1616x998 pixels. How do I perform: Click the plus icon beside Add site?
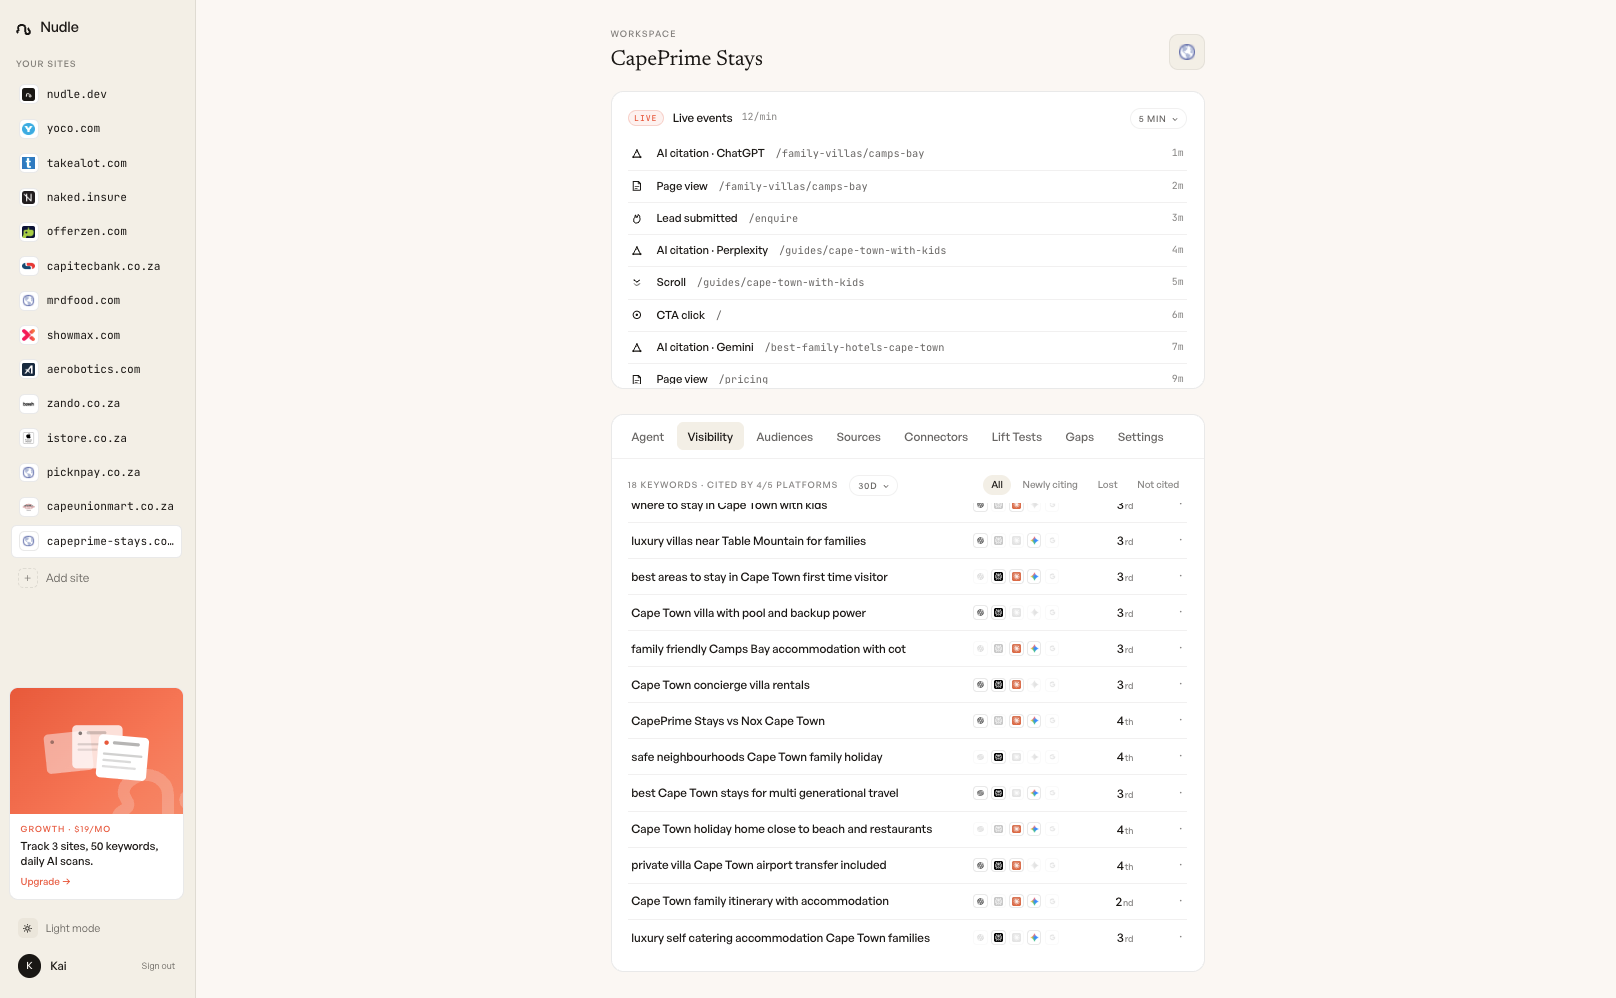(28, 578)
